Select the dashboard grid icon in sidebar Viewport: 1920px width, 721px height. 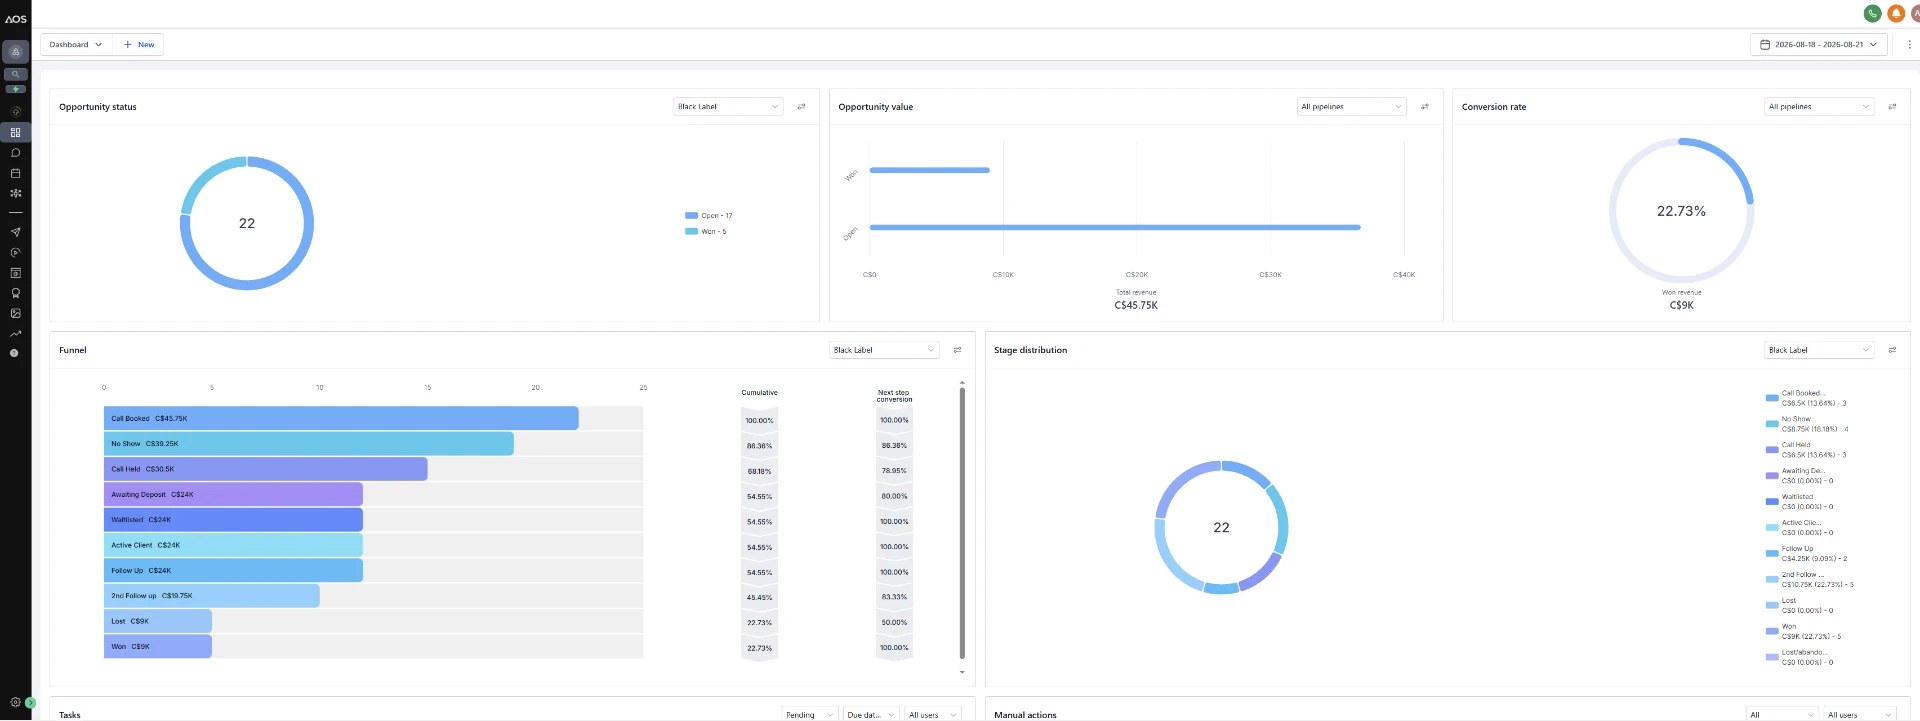coord(15,132)
